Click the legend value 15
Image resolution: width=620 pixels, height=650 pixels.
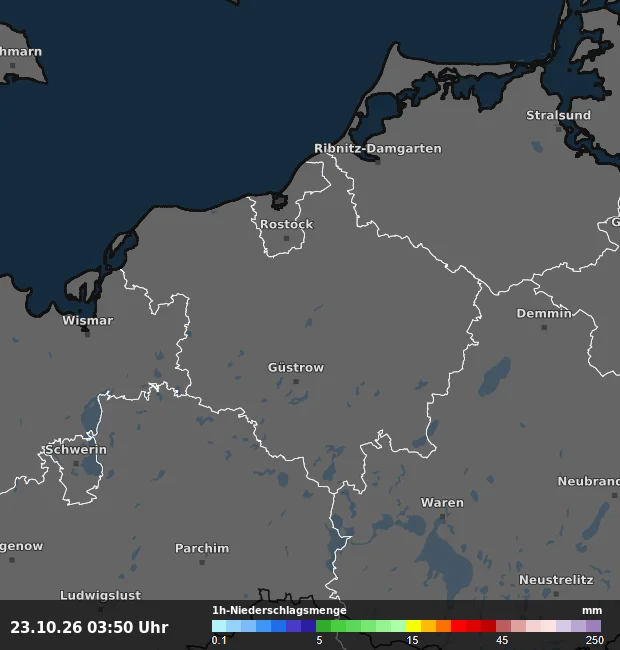(412, 640)
